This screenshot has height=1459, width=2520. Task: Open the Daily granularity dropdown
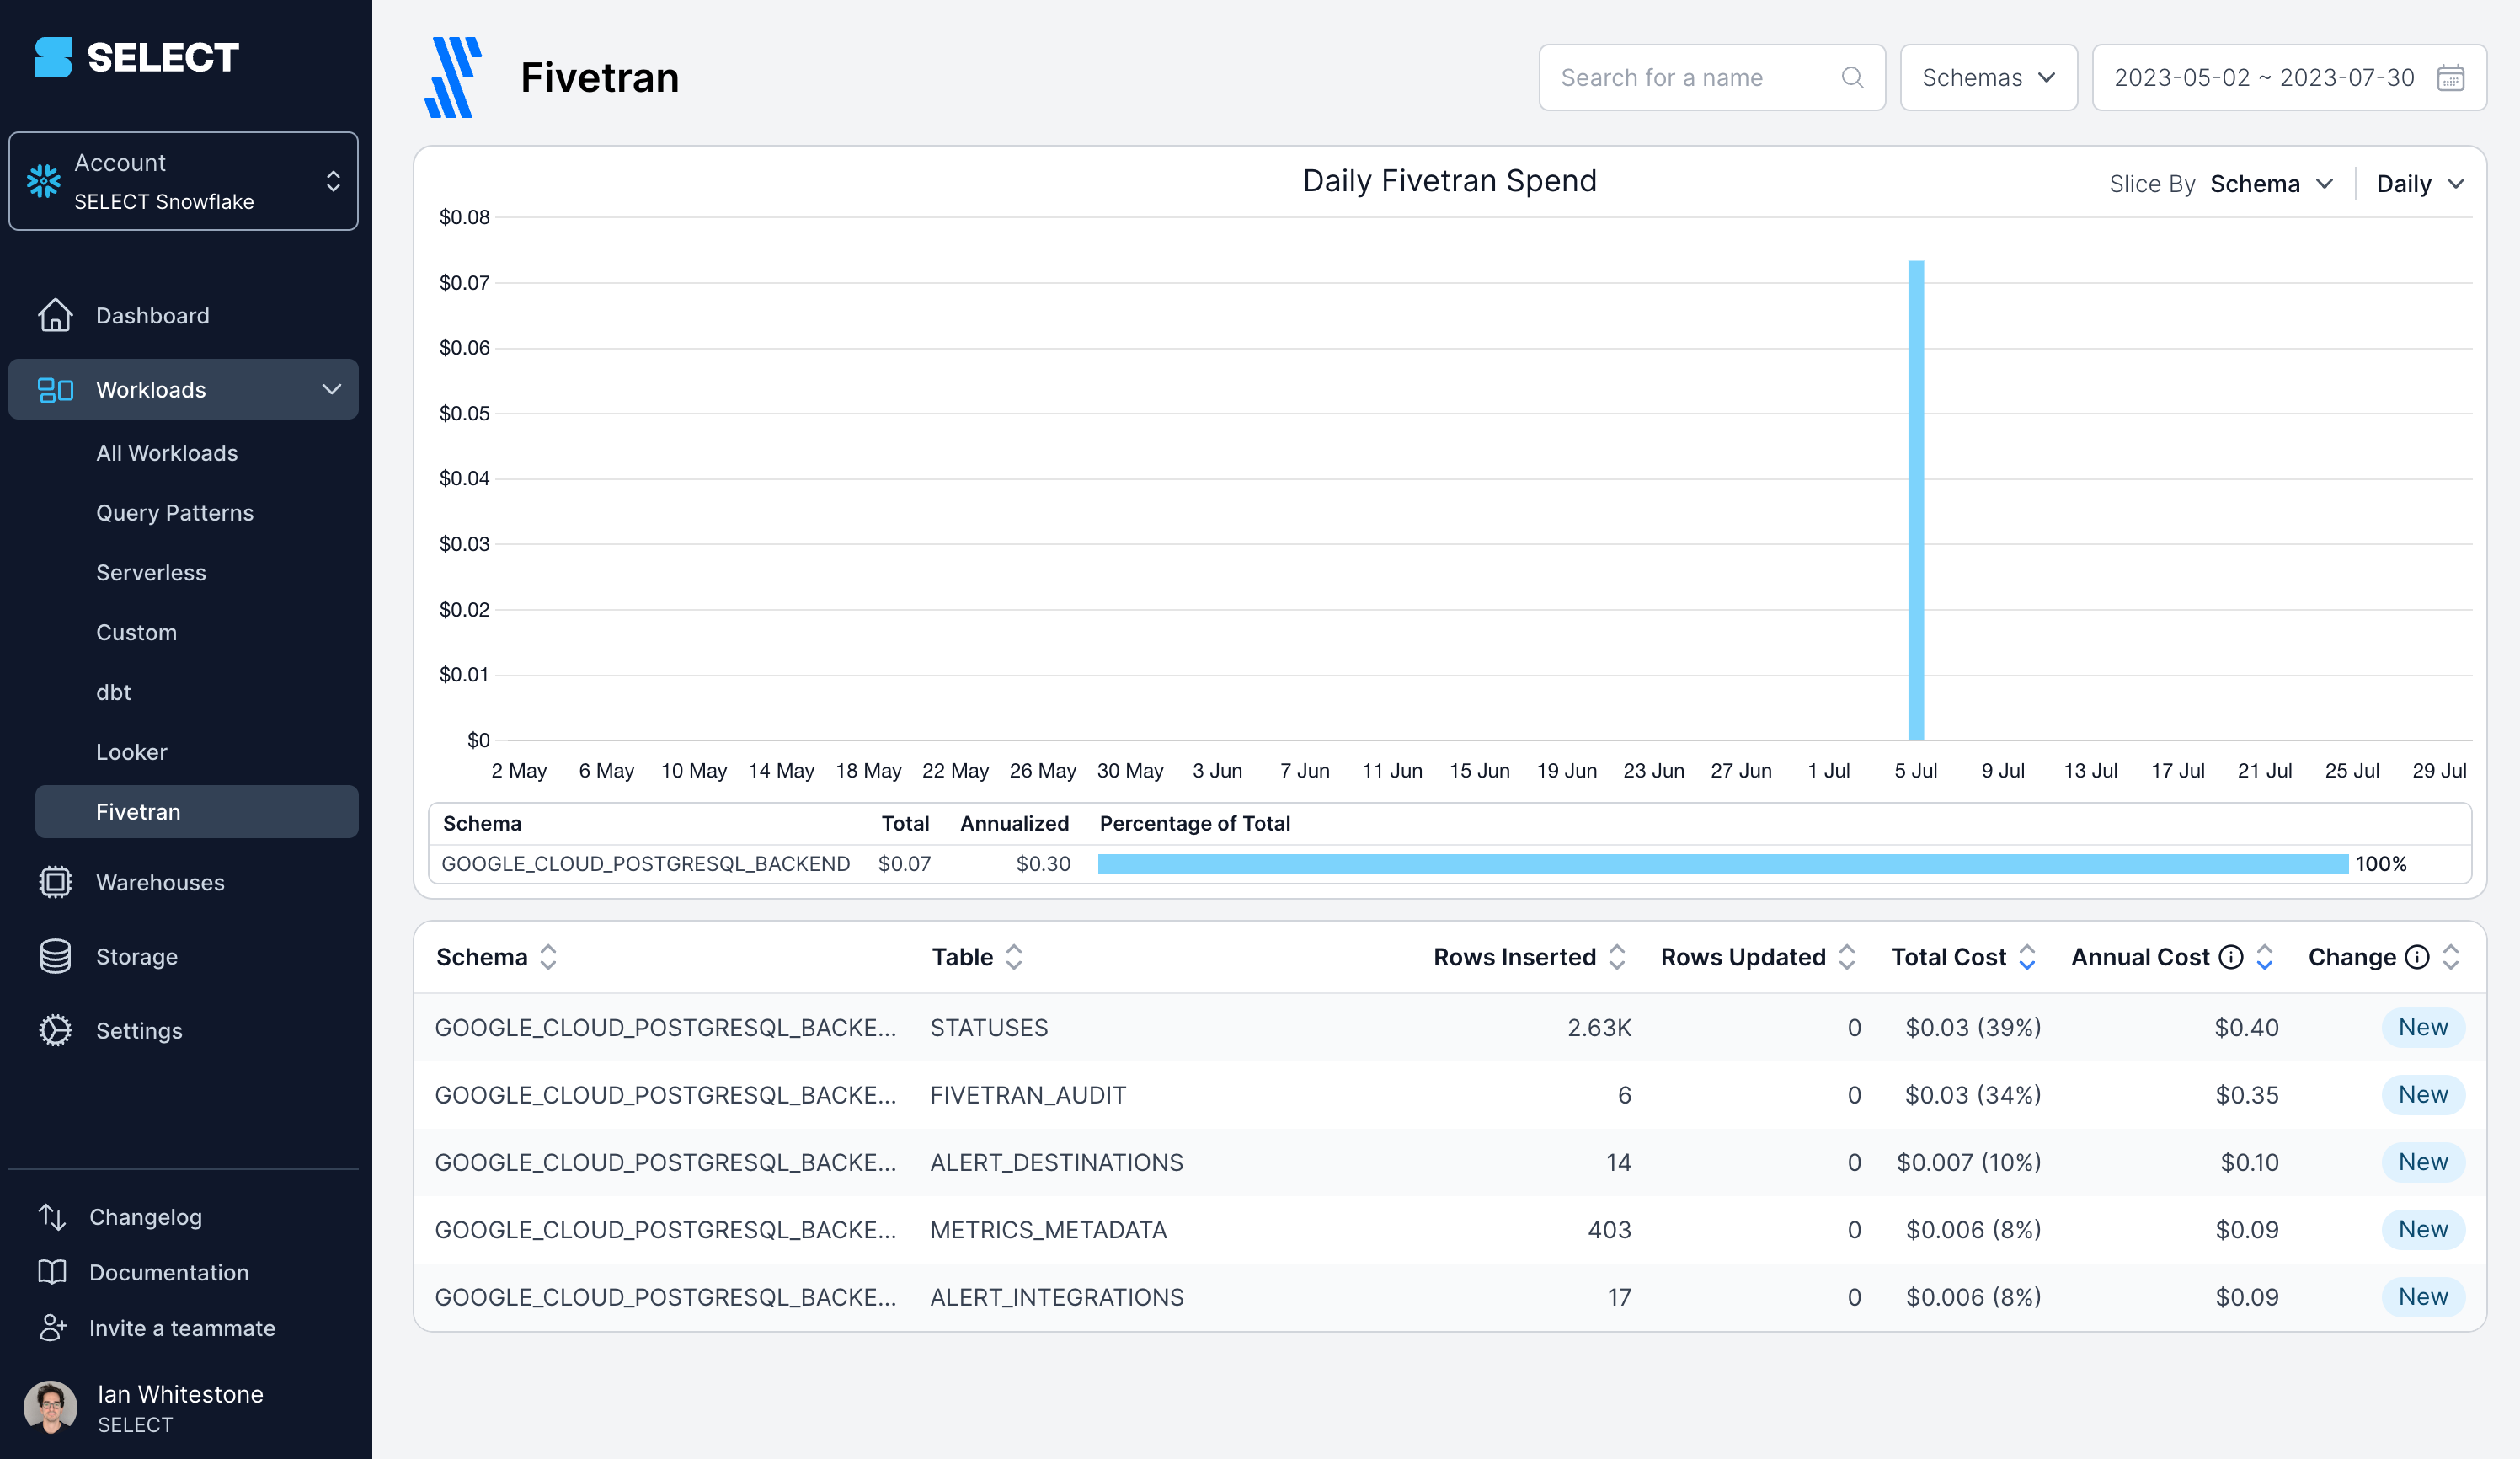click(2420, 184)
